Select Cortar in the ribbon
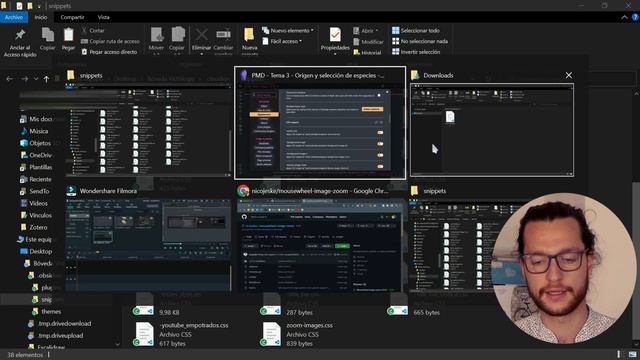 (93, 31)
